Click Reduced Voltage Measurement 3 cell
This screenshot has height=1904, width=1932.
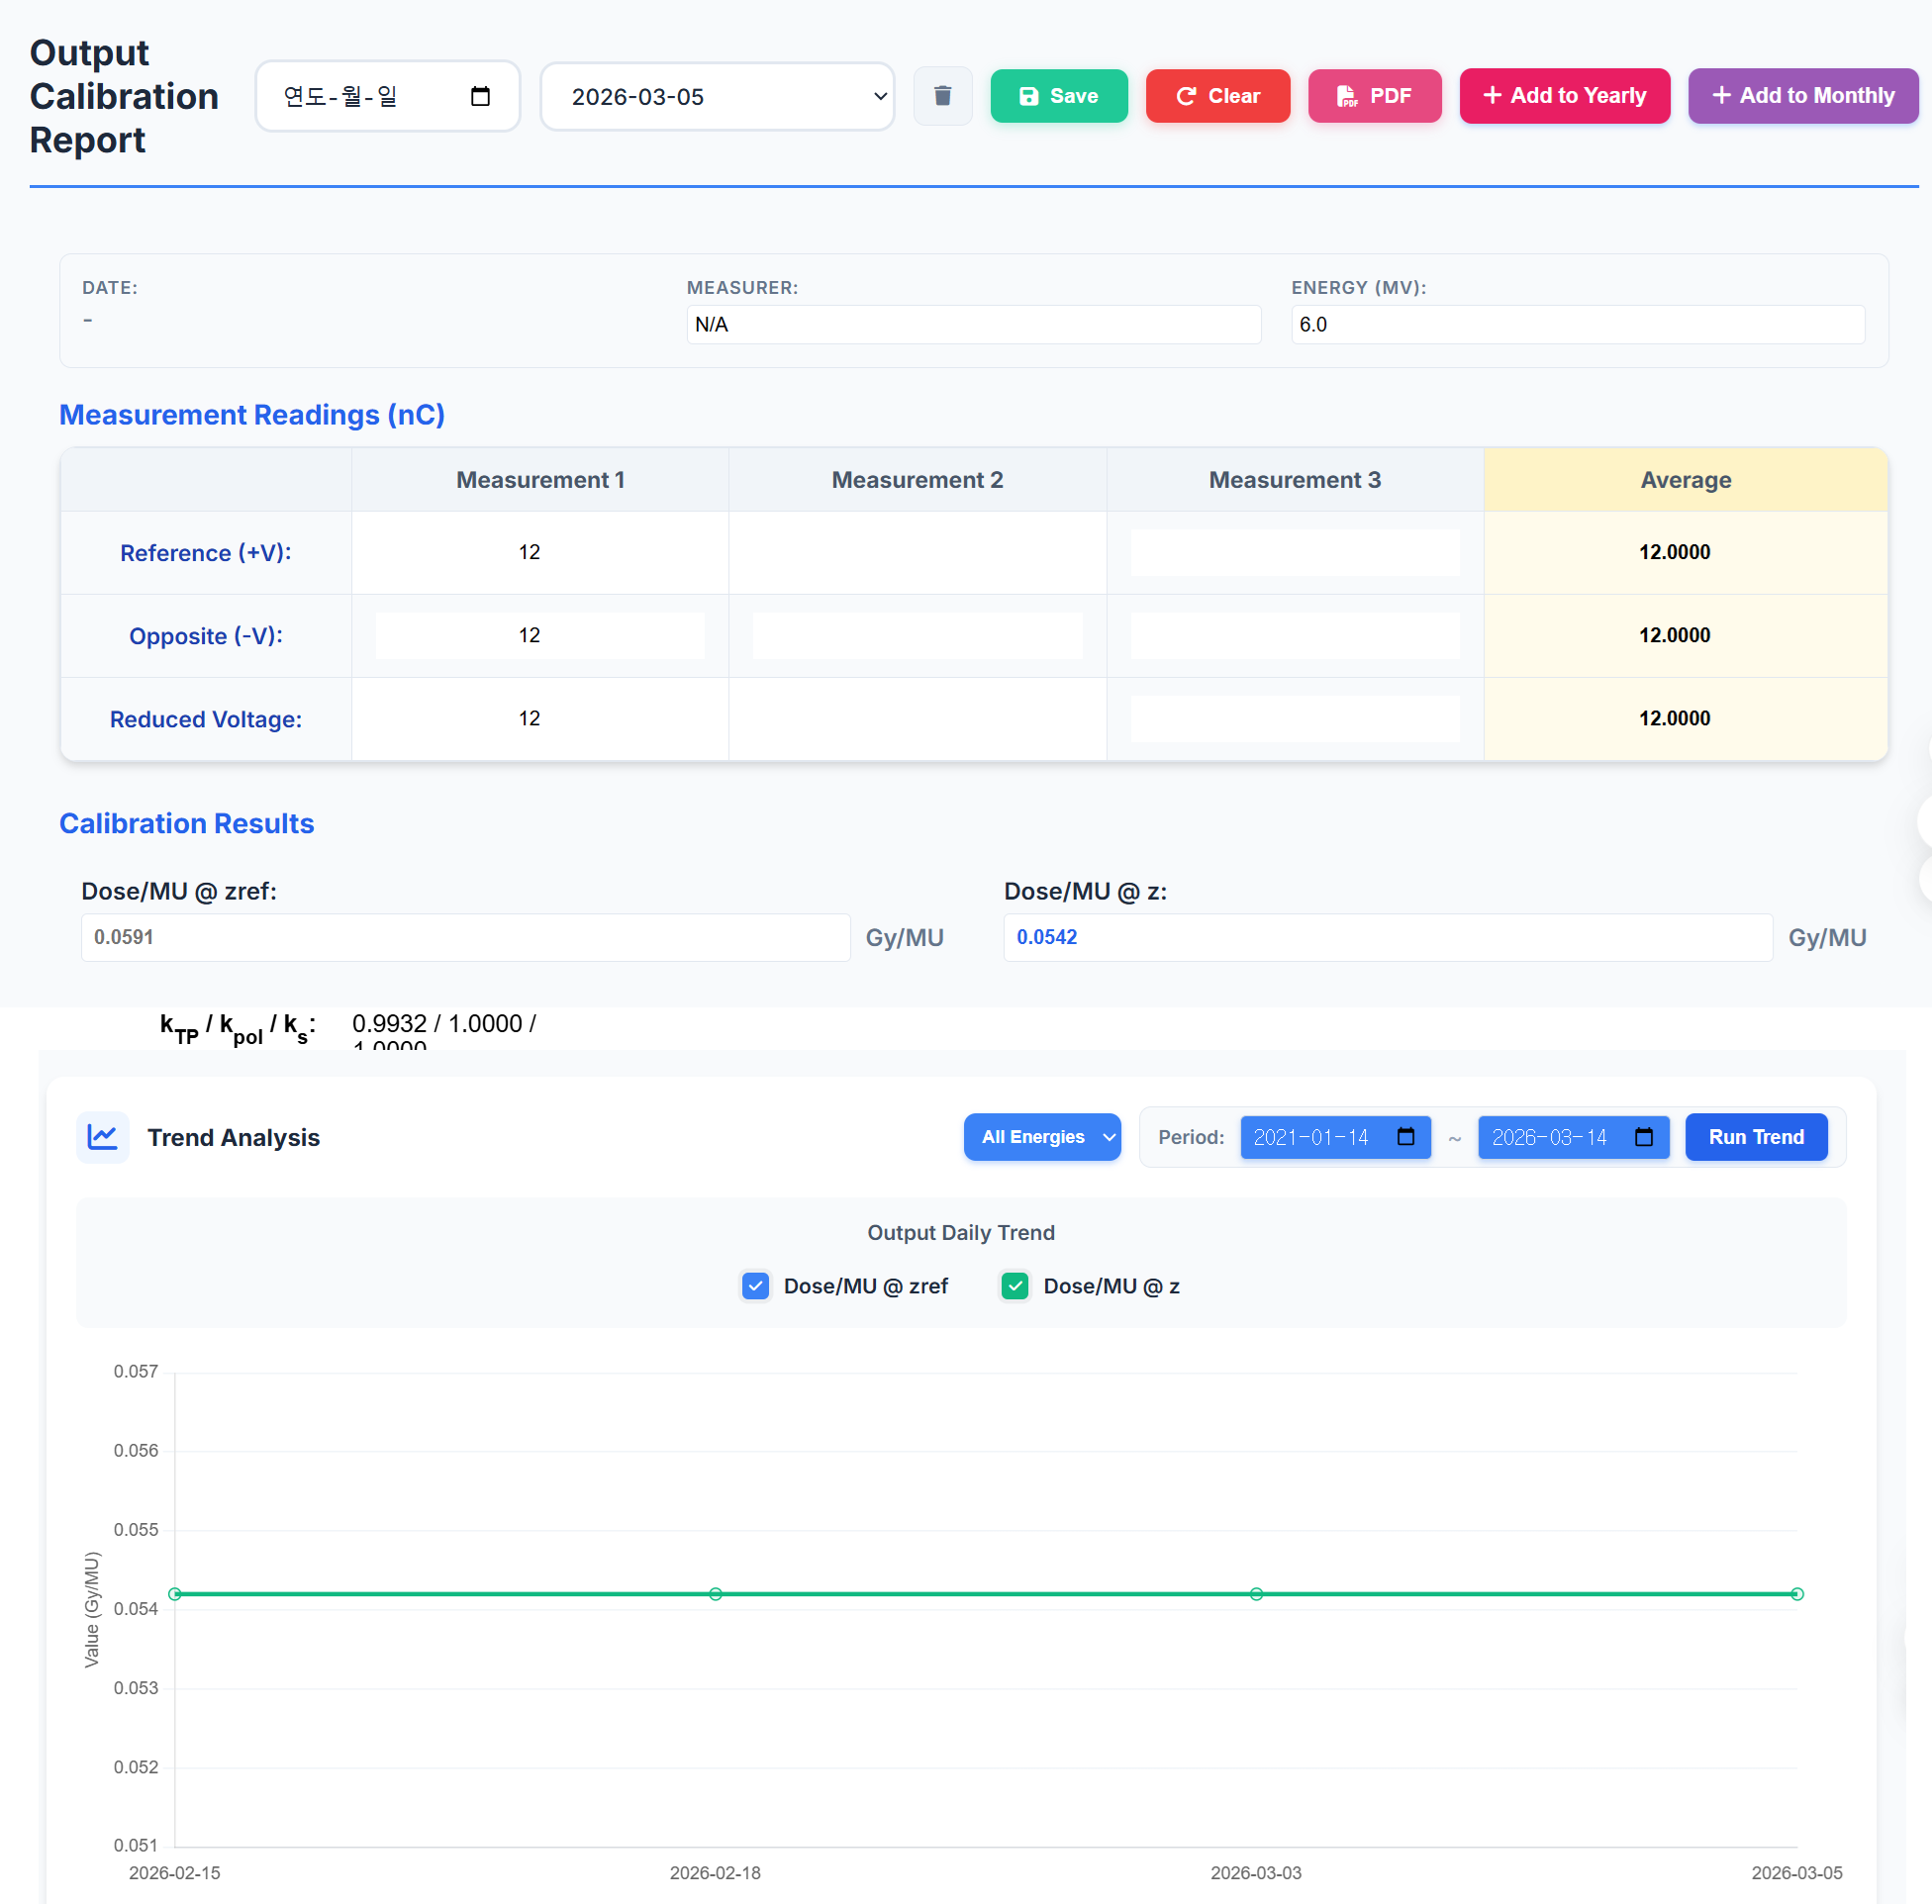point(1295,718)
